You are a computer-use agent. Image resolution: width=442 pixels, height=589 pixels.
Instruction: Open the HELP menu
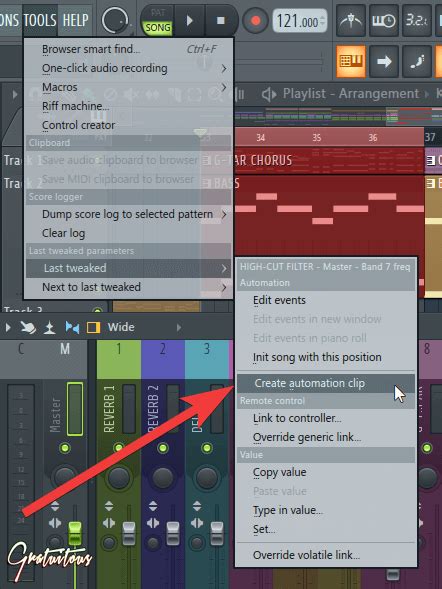tap(75, 20)
